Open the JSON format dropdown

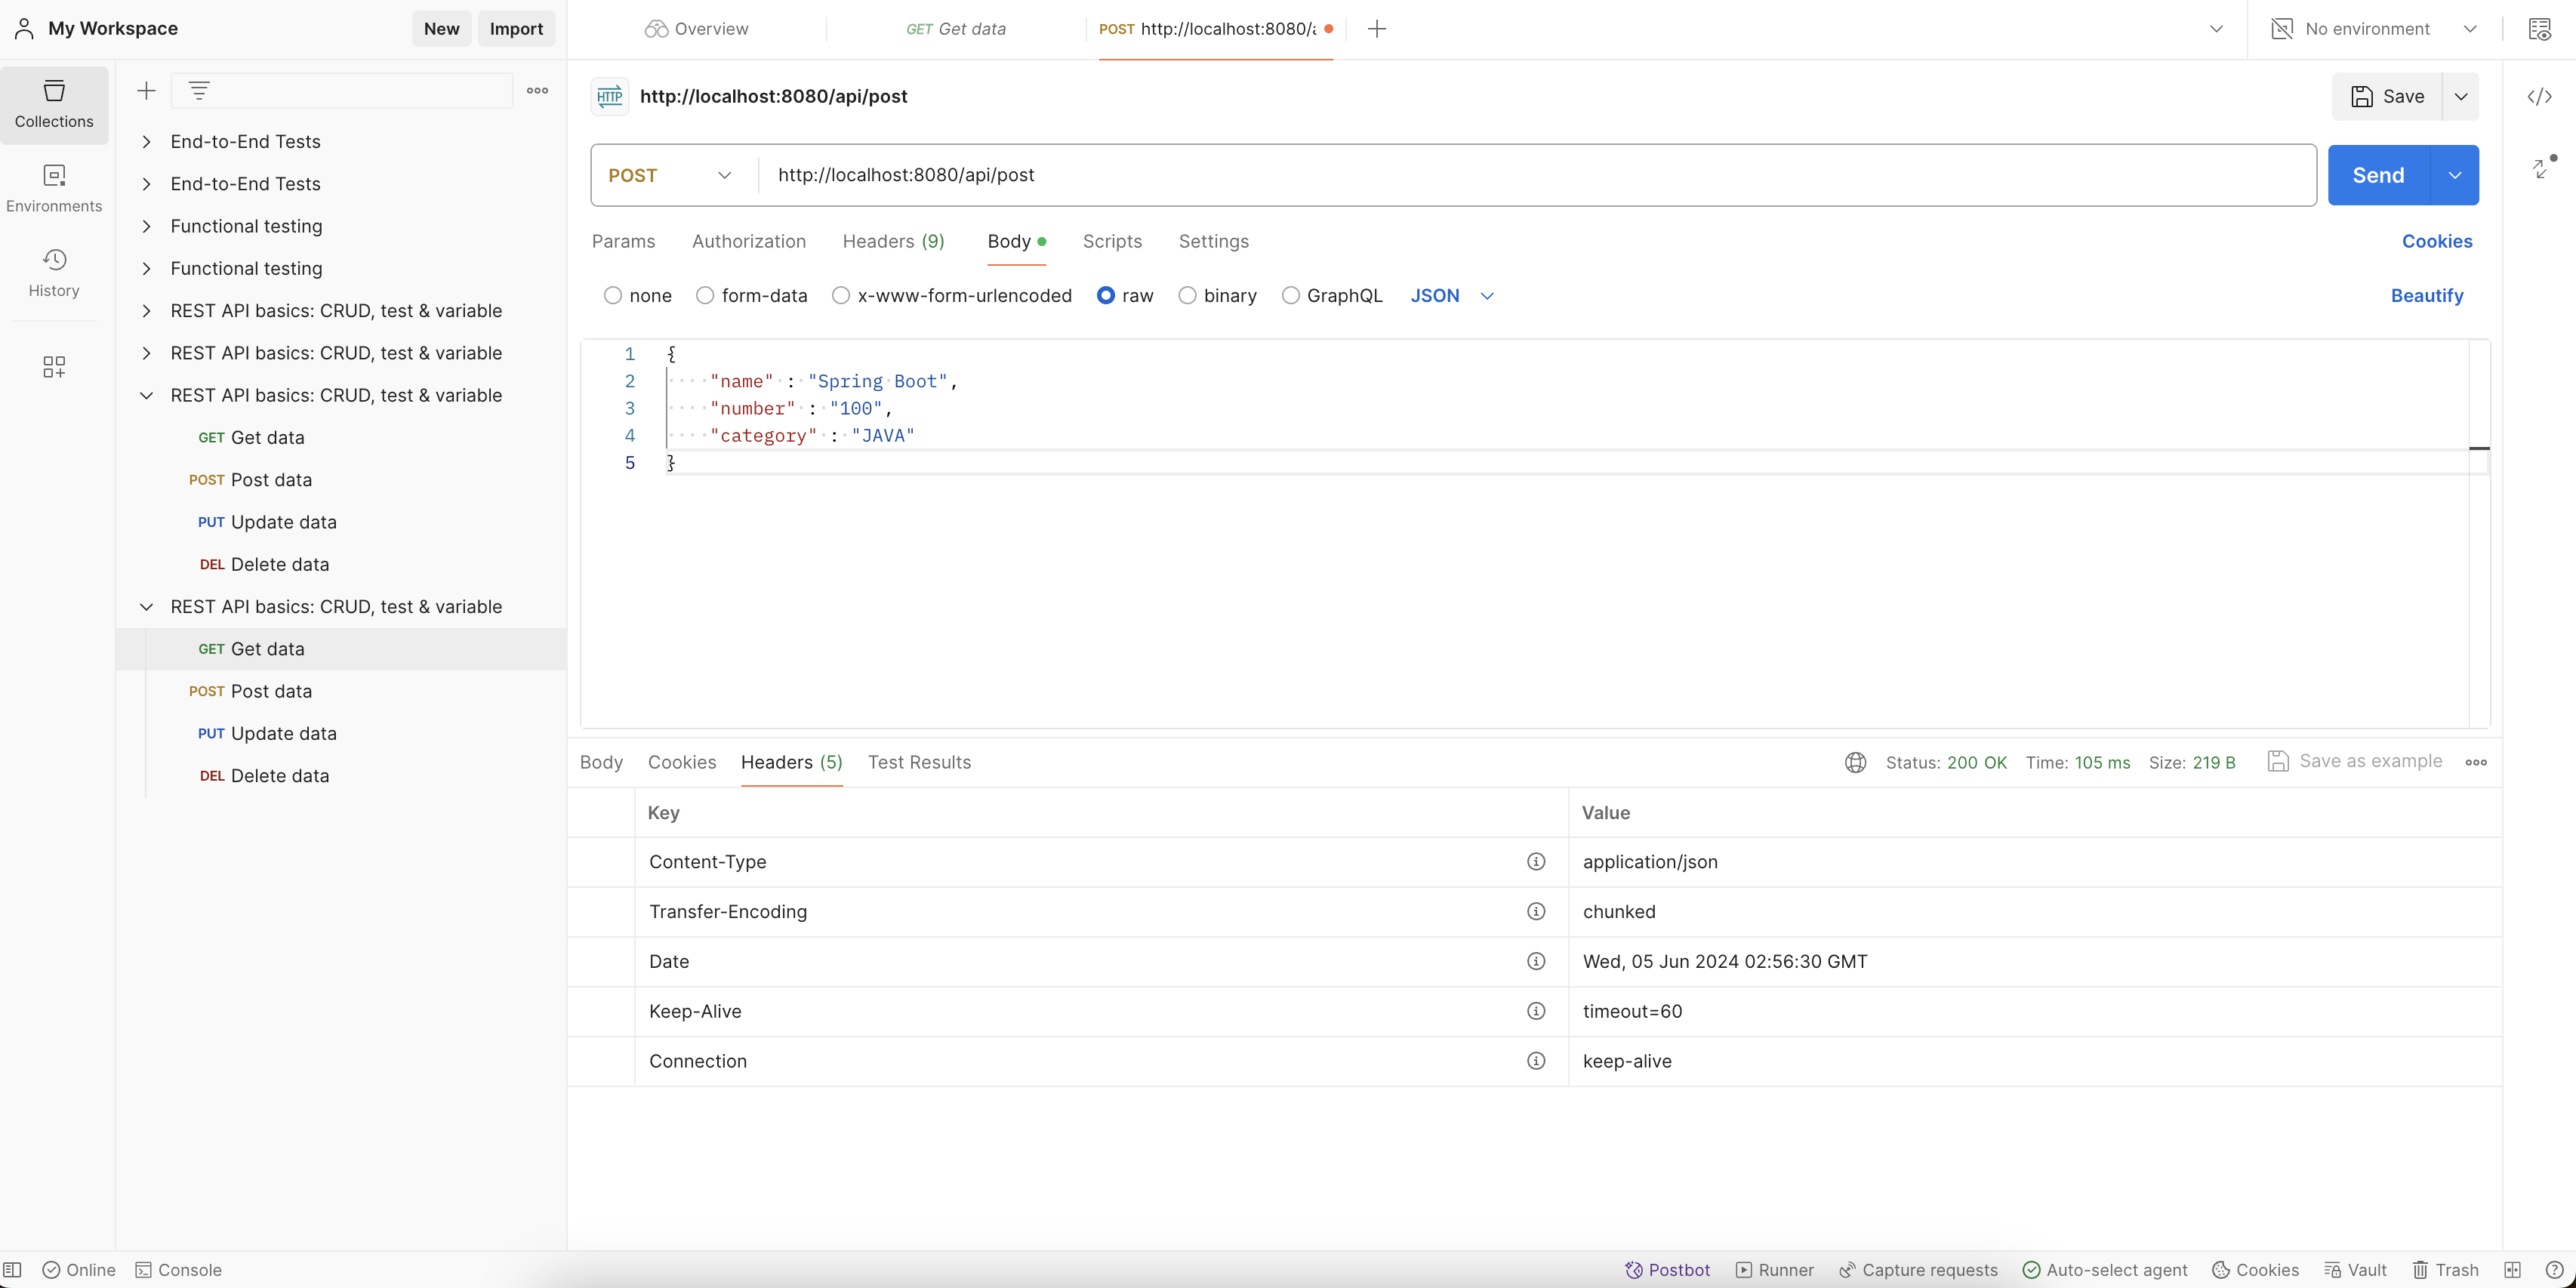(1451, 296)
